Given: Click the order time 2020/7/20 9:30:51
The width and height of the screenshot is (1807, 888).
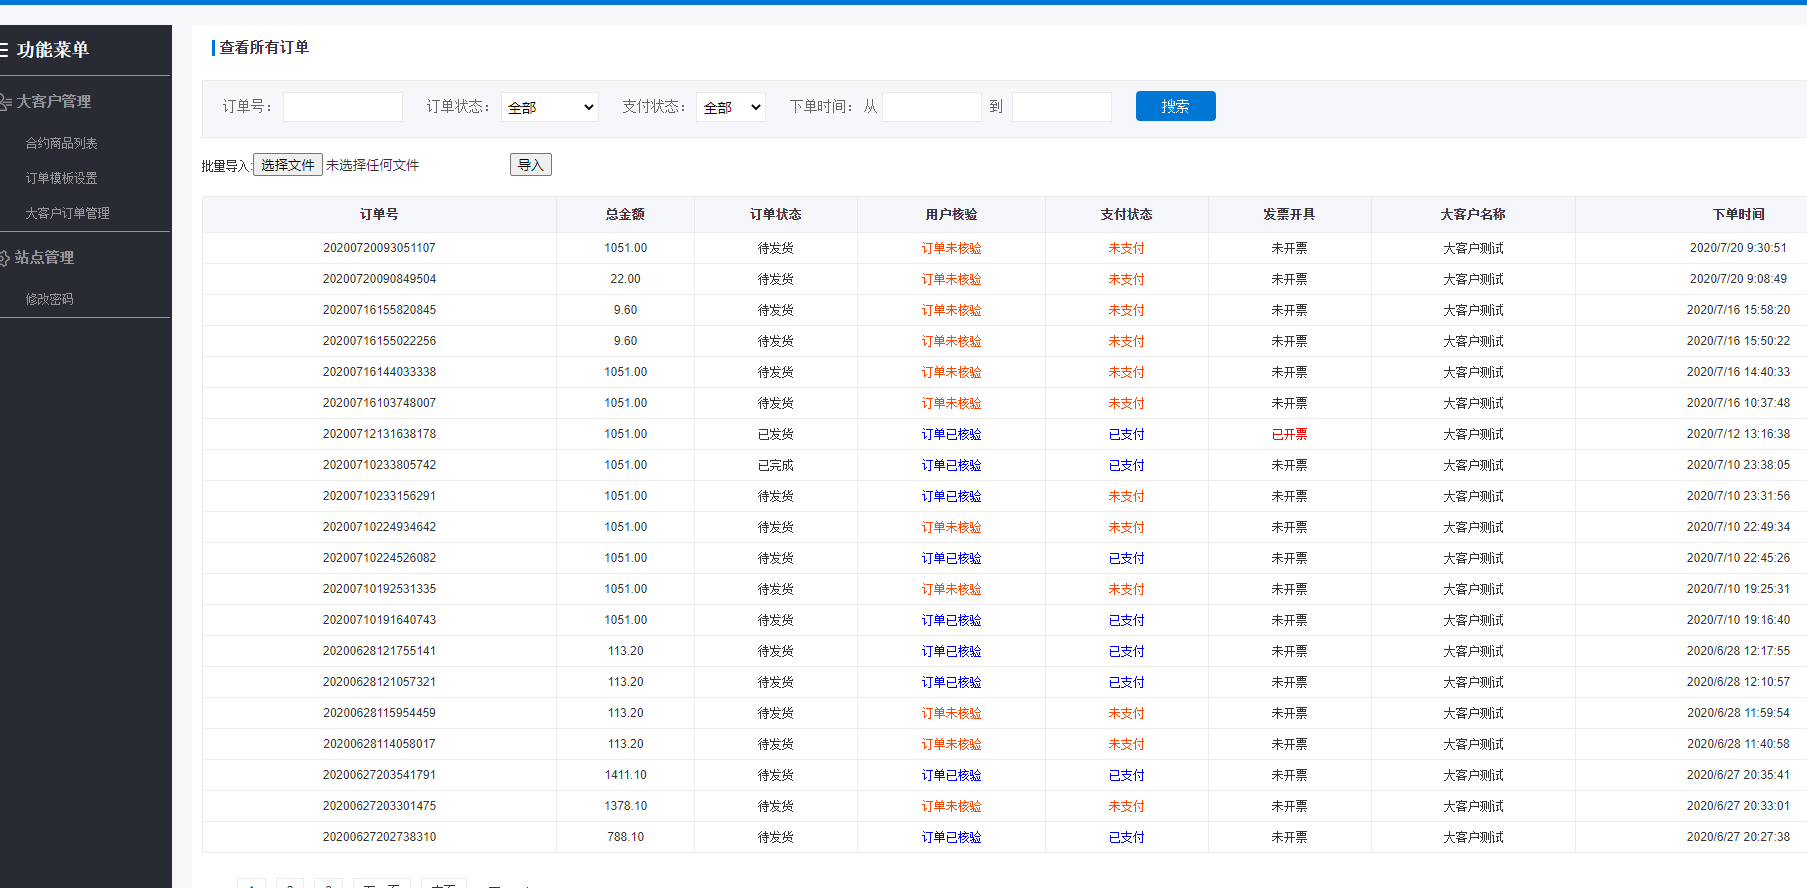Looking at the screenshot, I should pyautogui.click(x=1738, y=248).
